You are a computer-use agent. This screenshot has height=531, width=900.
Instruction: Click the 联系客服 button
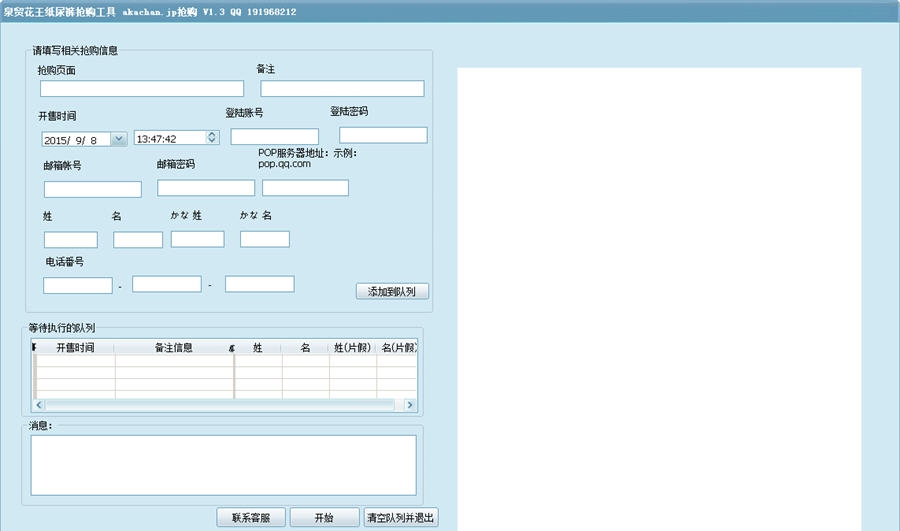pyautogui.click(x=251, y=517)
